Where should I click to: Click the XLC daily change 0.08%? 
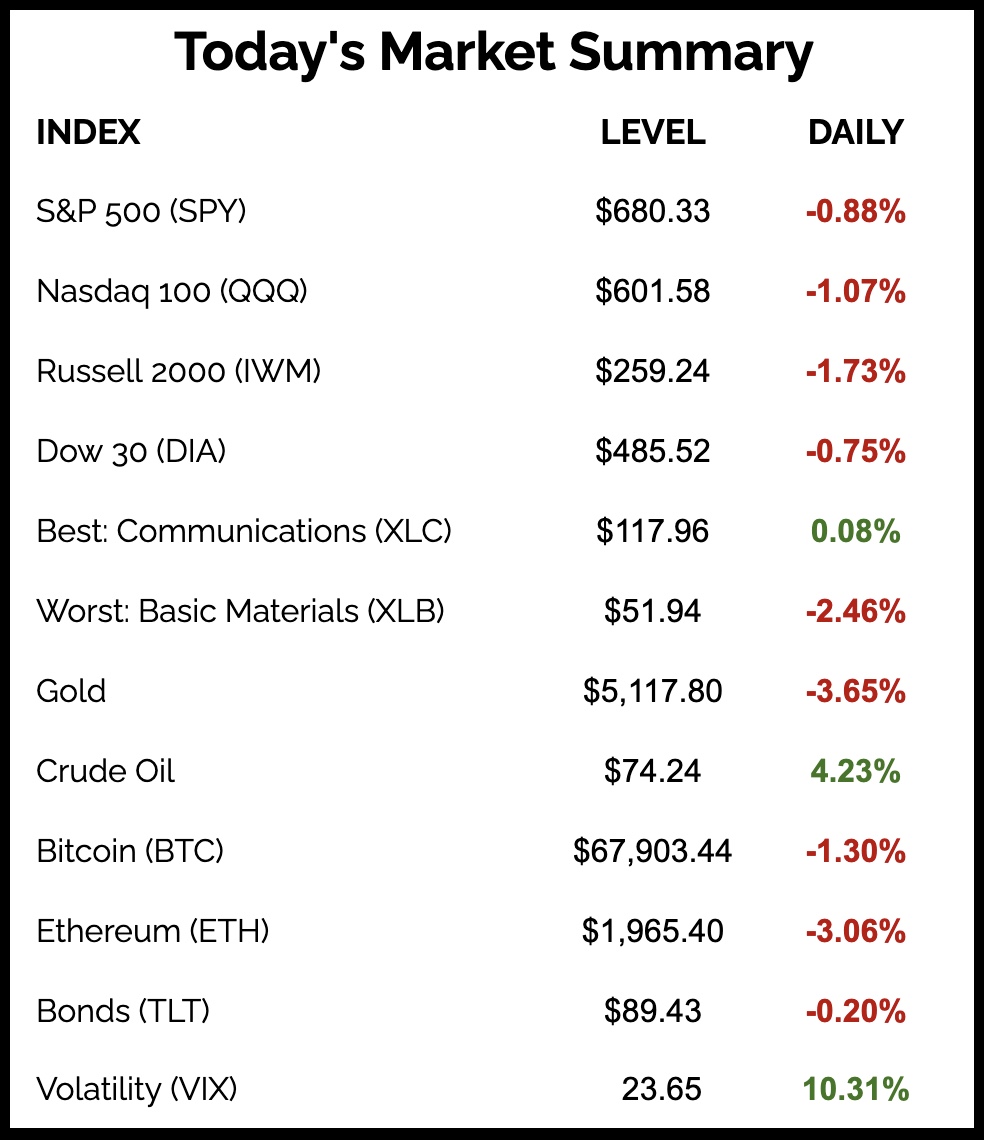pos(855,531)
